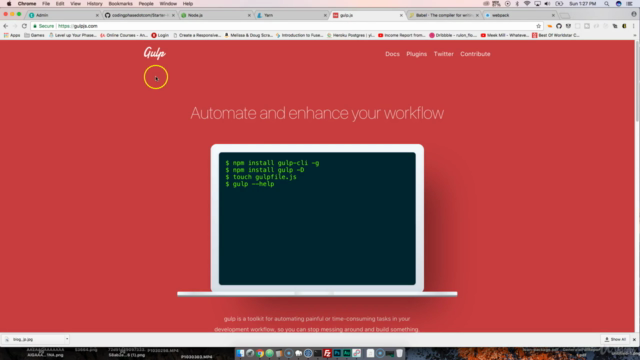Open the Games bookmarks folder

point(34,35)
